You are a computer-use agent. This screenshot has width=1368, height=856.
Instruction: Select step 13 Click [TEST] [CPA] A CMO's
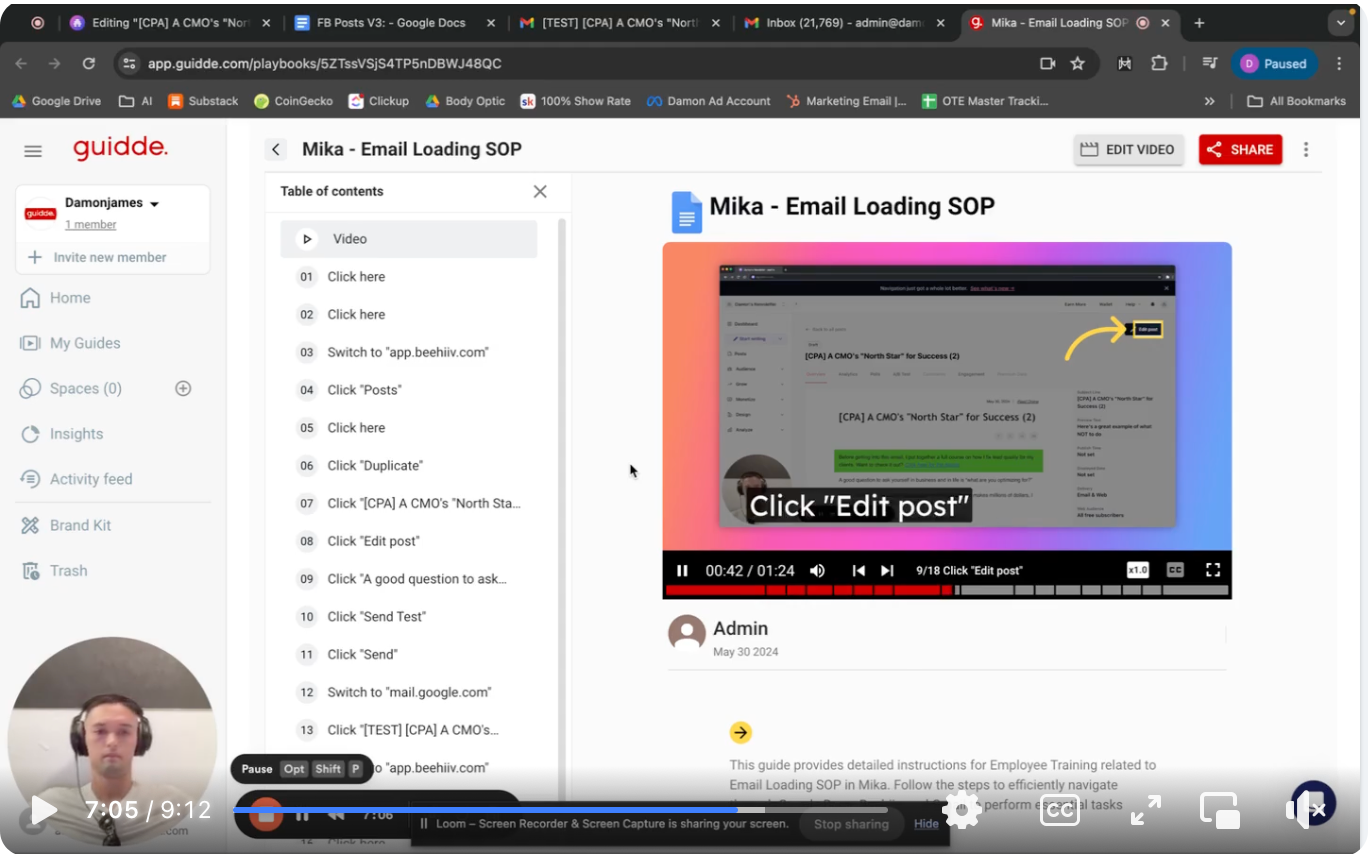(408, 730)
